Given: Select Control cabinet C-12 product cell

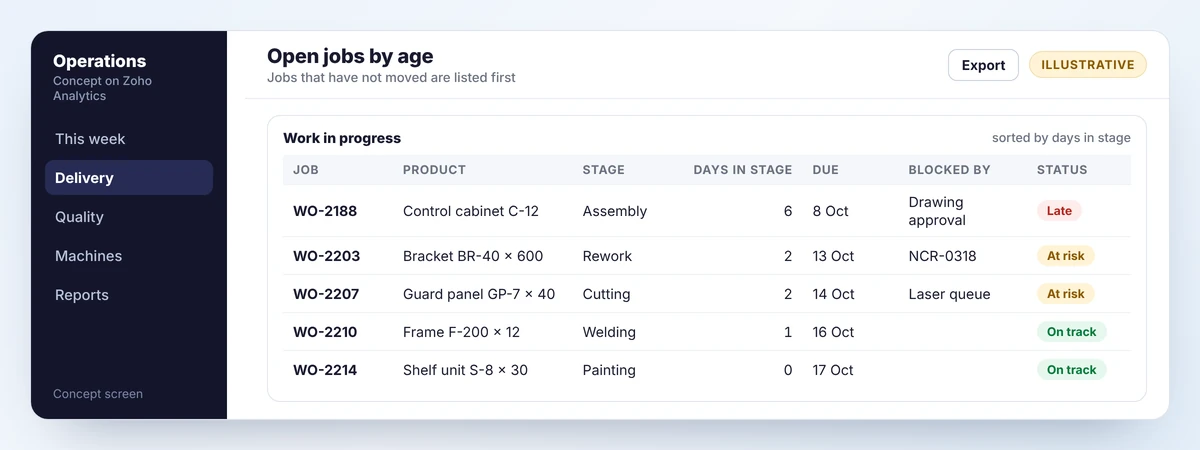Looking at the screenshot, I should tap(471, 211).
